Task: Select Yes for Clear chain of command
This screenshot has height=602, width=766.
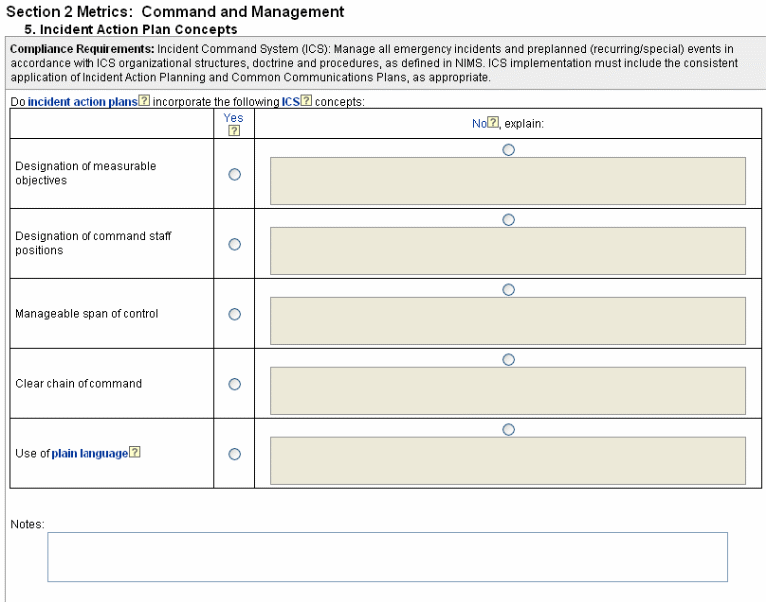Action: tap(235, 384)
